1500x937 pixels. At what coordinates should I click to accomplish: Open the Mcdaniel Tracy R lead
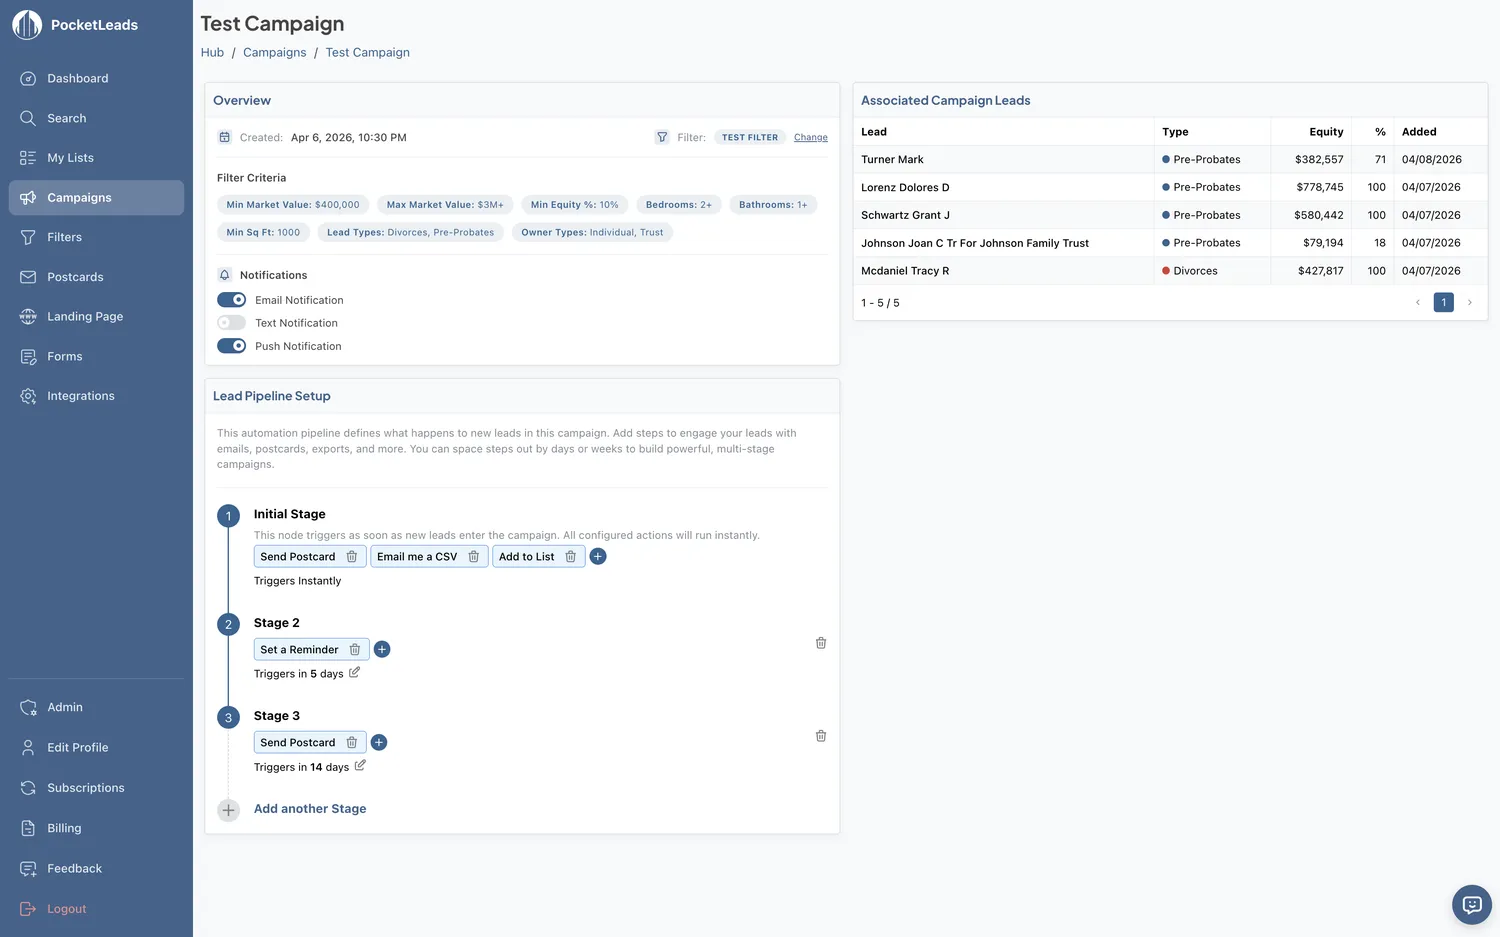(x=1170, y=271)
